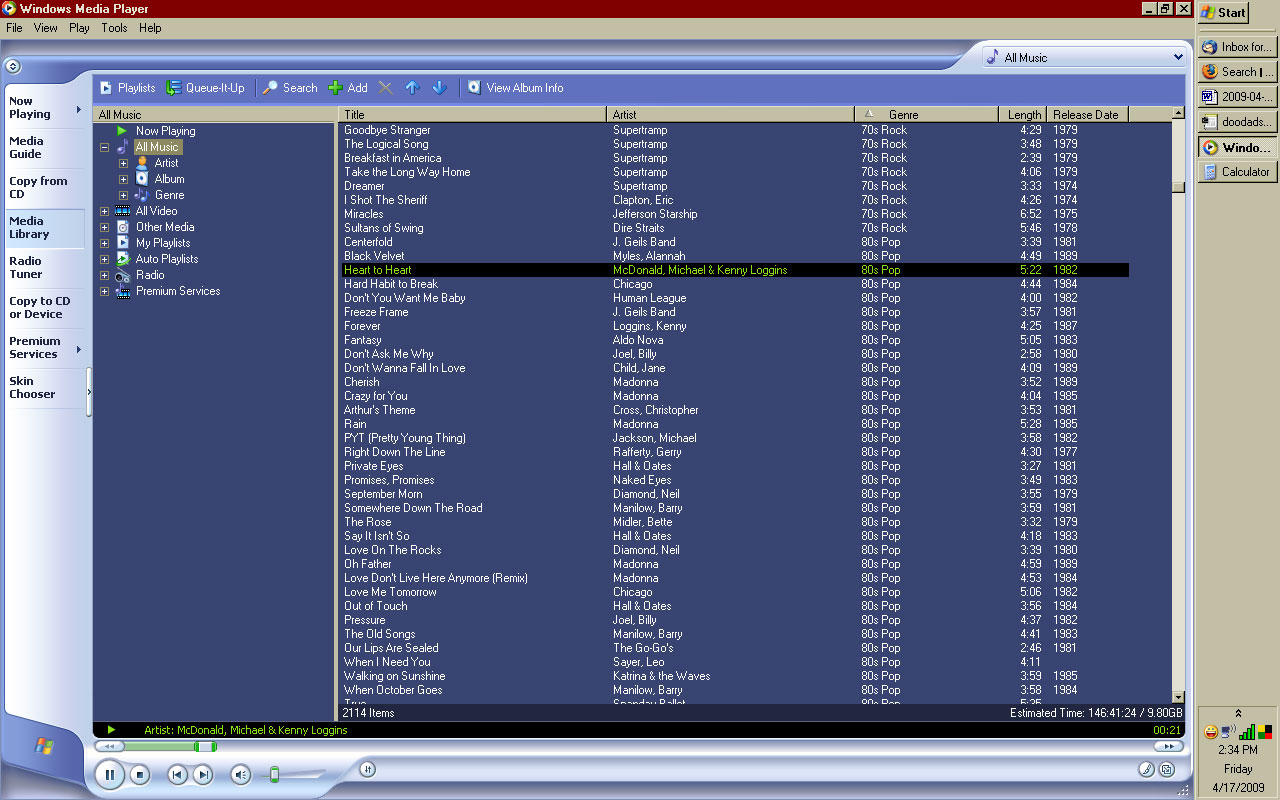Viewport: 1280px width, 800px height.
Task: Open the Radio Tuner tab
Action: click(44, 268)
